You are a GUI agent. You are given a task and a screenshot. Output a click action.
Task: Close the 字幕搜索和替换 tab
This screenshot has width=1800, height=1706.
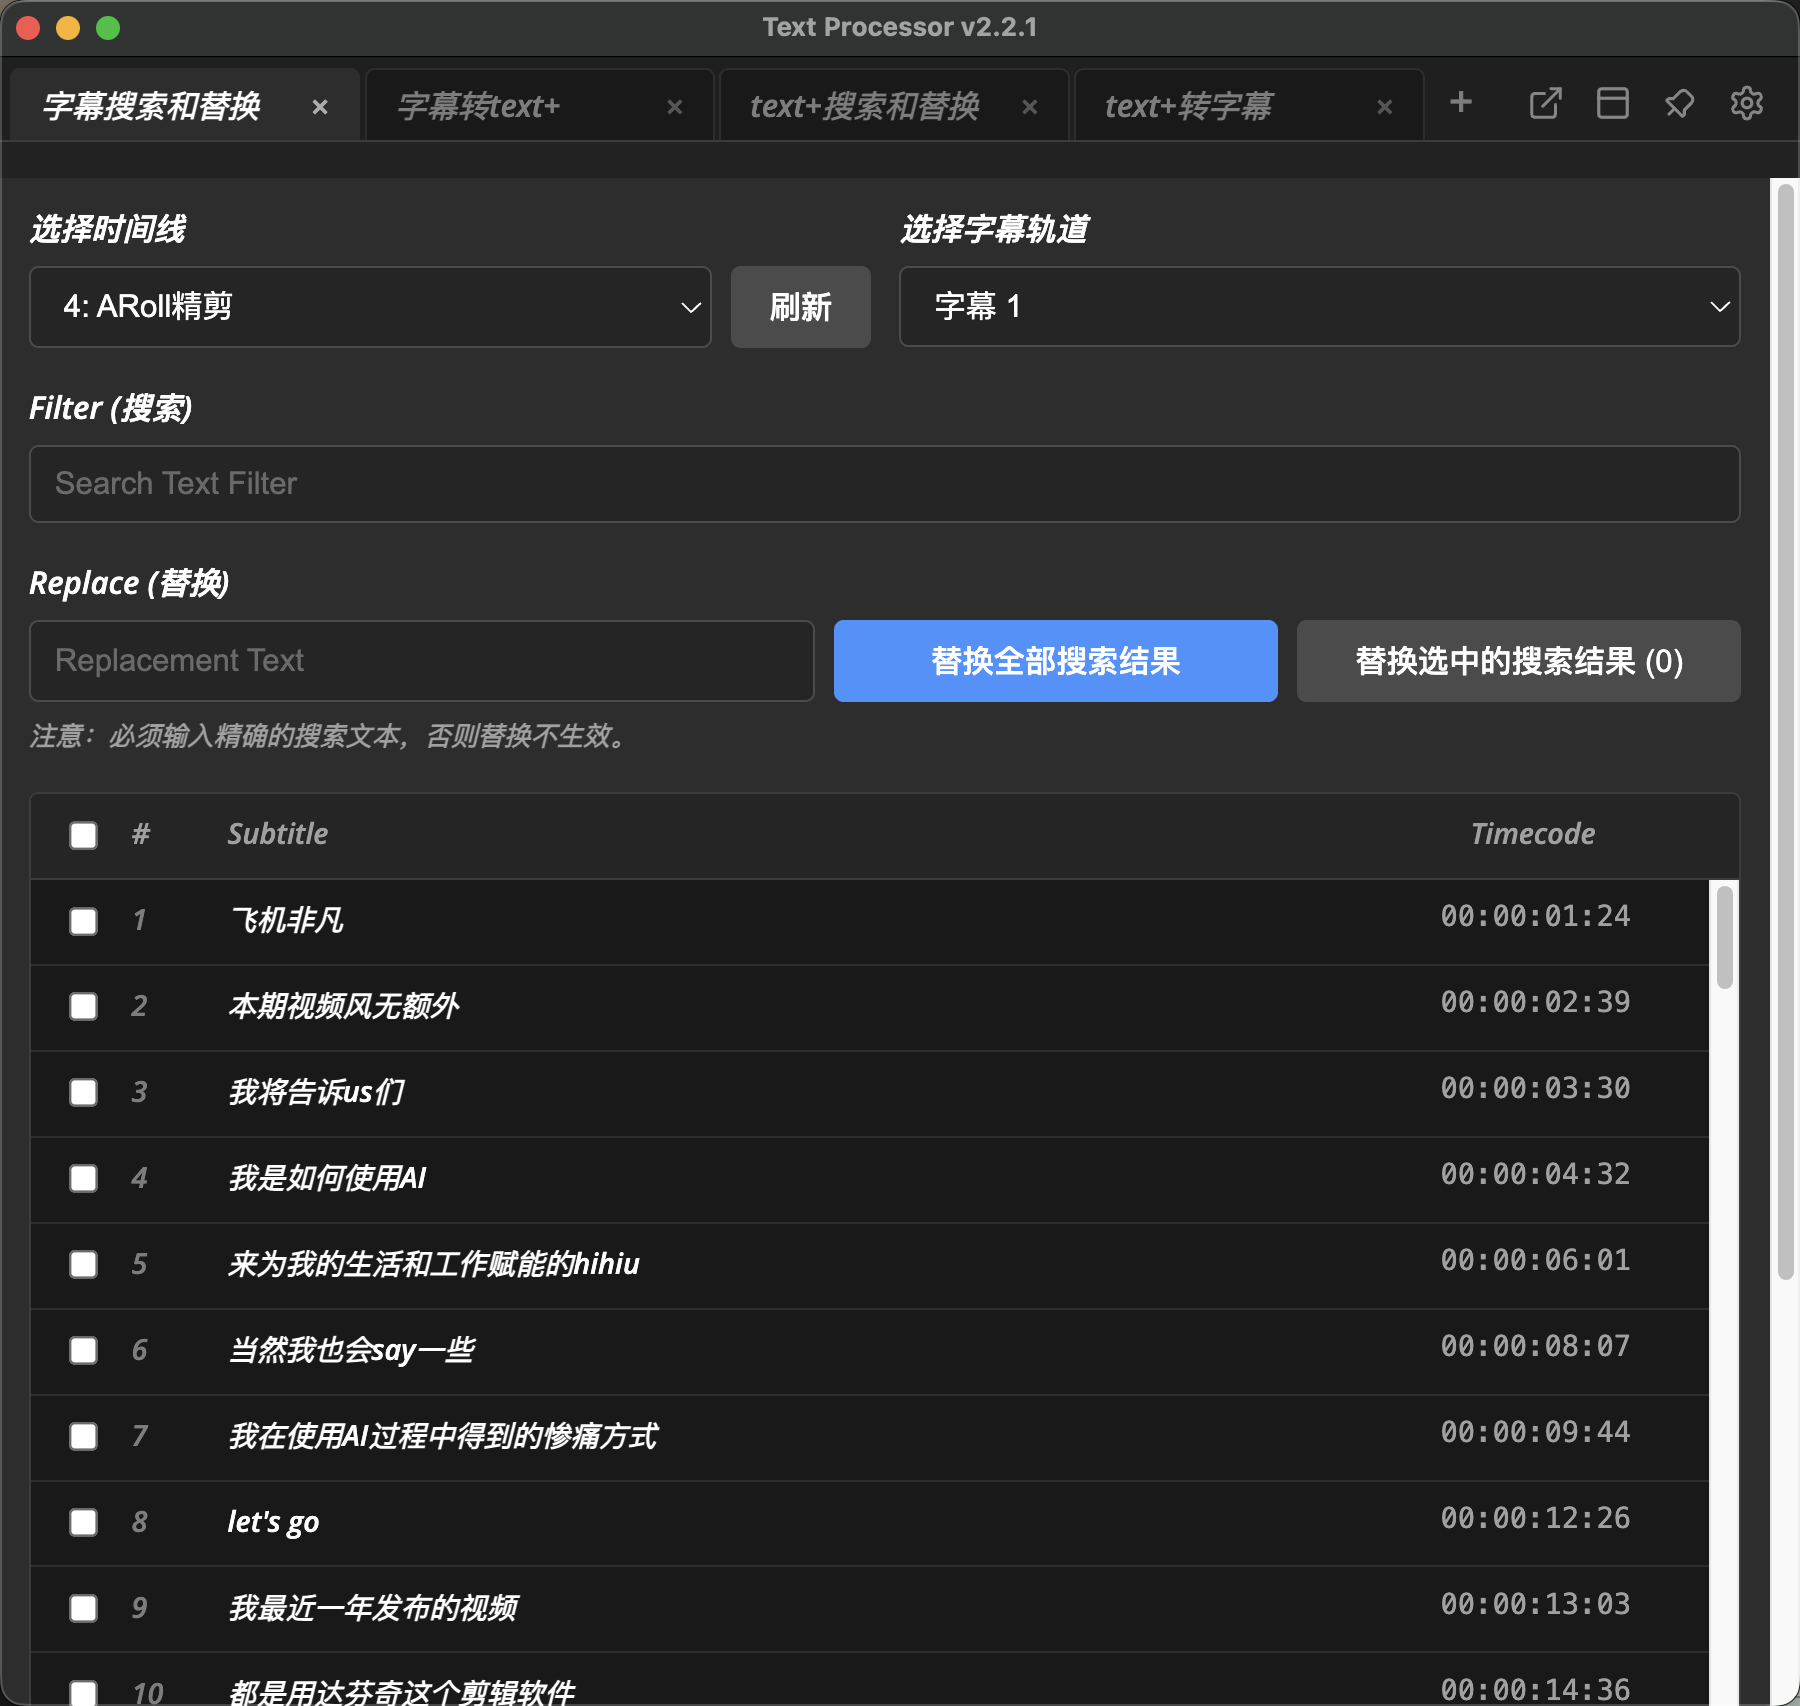[x=320, y=107]
